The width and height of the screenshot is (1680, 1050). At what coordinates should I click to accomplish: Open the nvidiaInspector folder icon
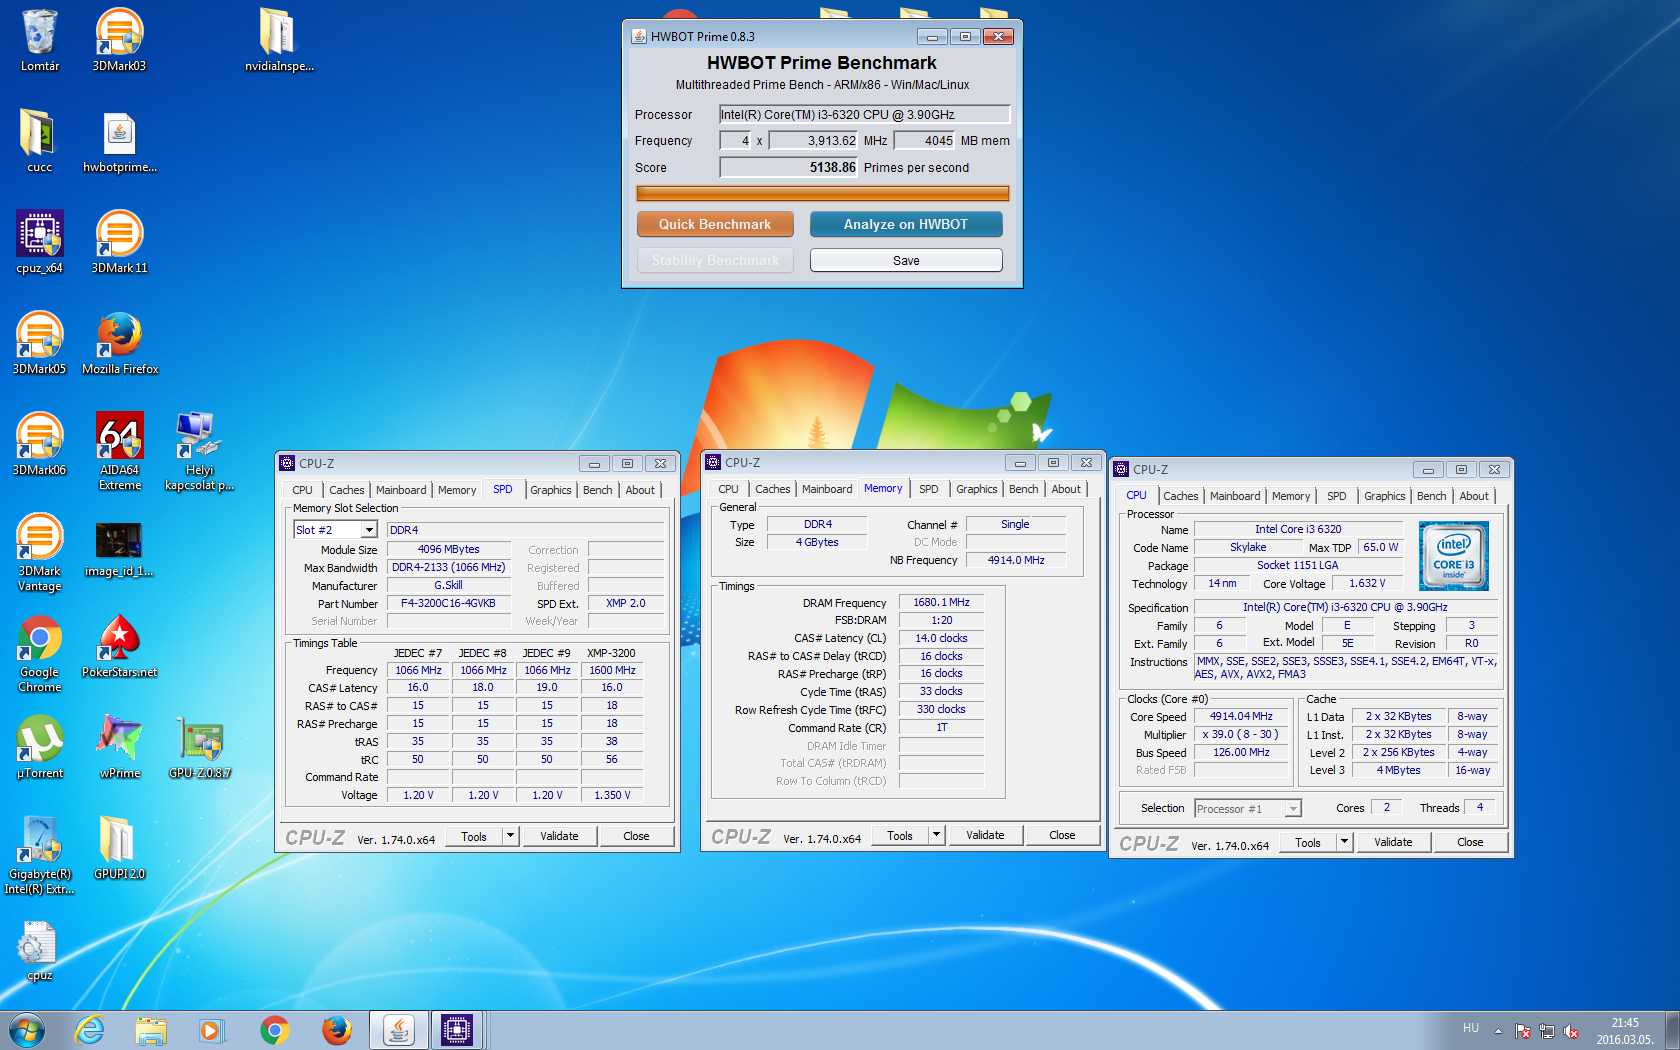(x=279, y=40)
